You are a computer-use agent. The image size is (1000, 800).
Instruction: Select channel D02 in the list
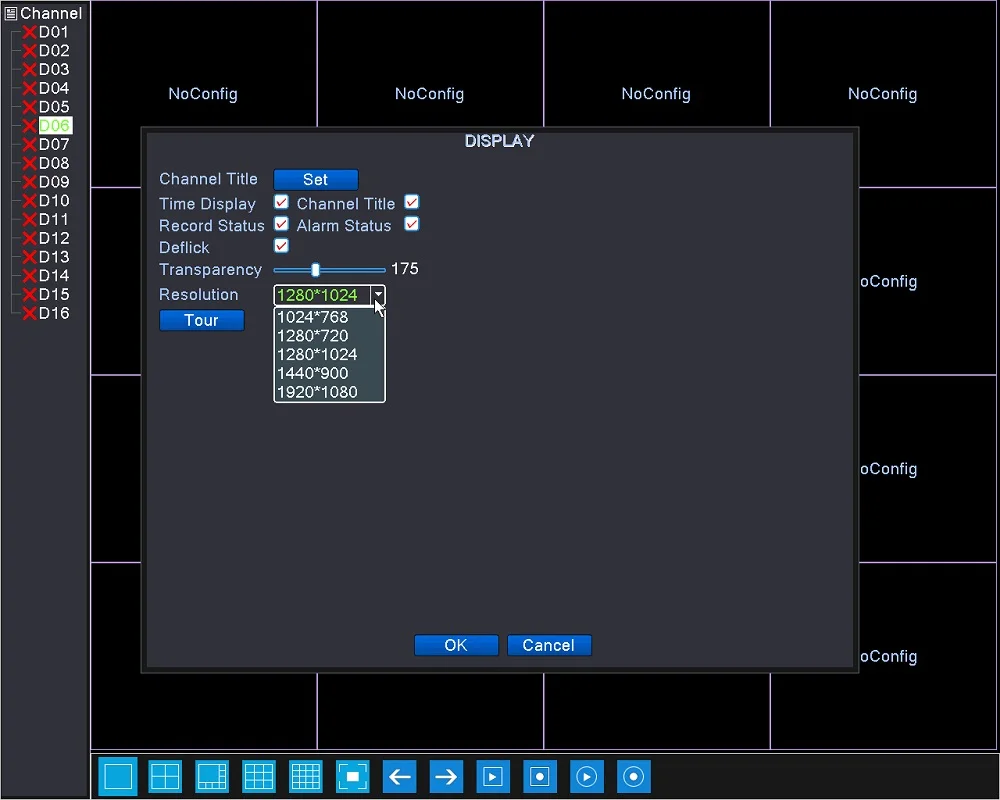point(54,51)
